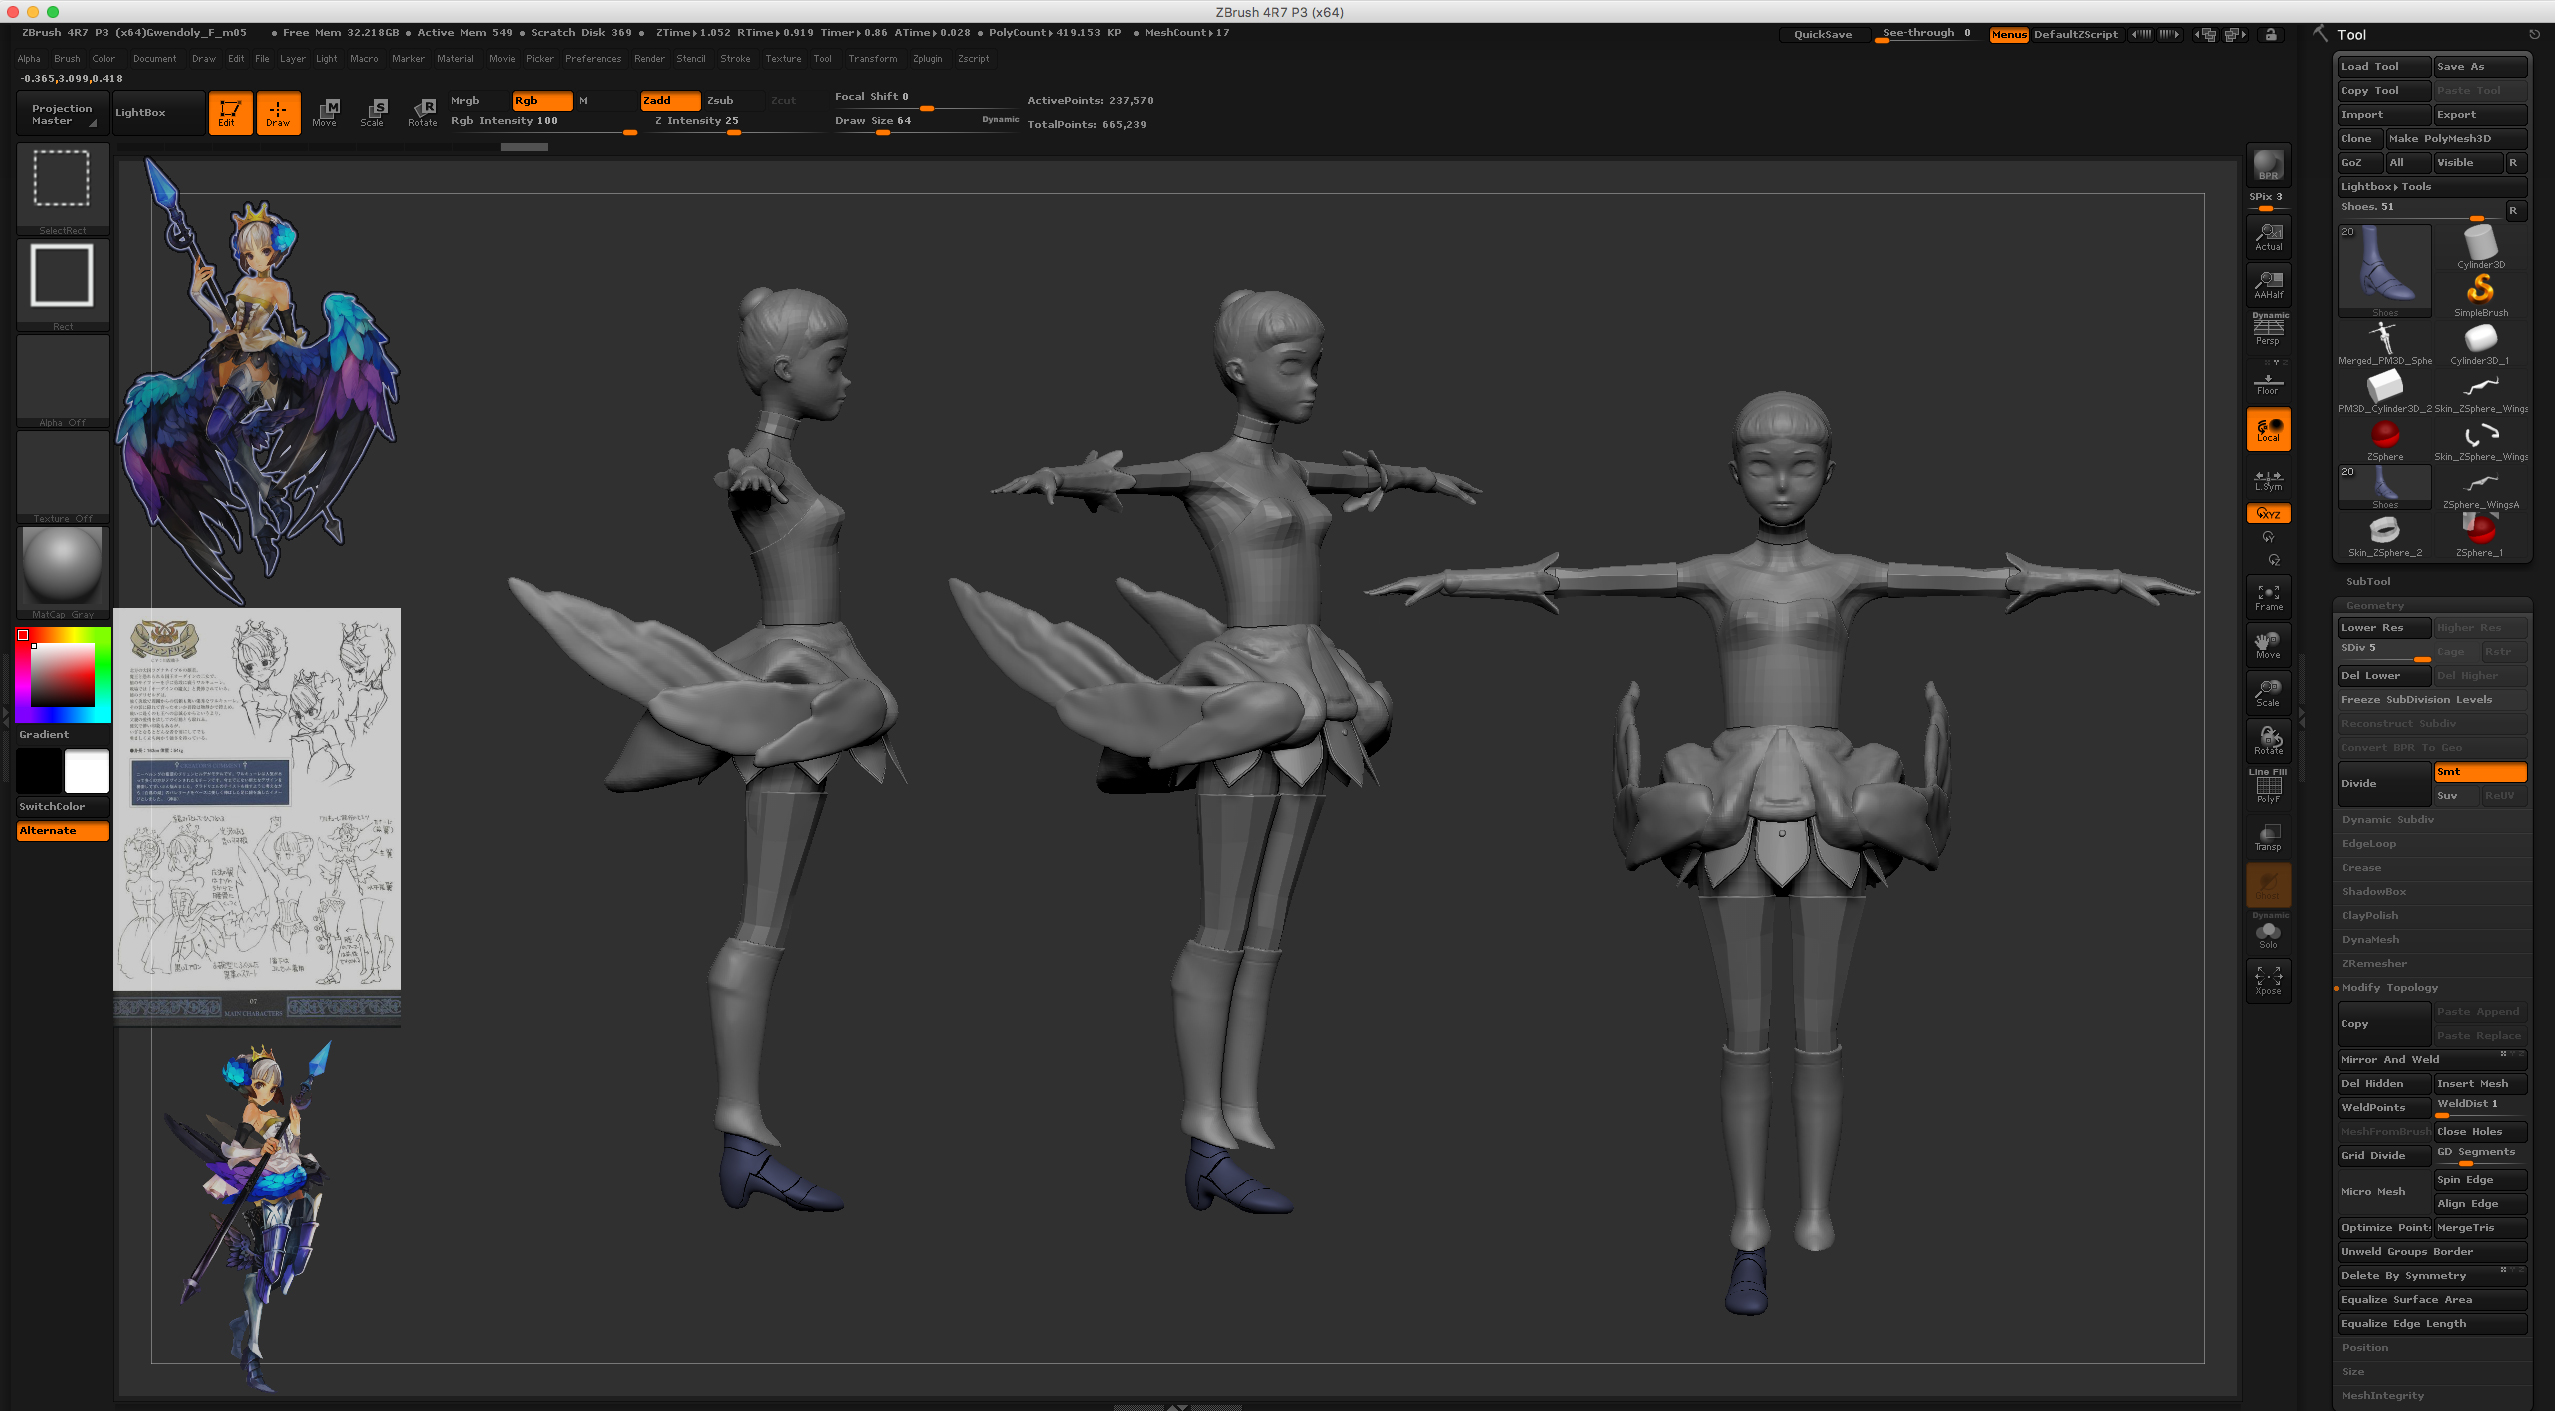Select the Draw mode button
Screen dimensions: 2555x1411
[278, 113]
